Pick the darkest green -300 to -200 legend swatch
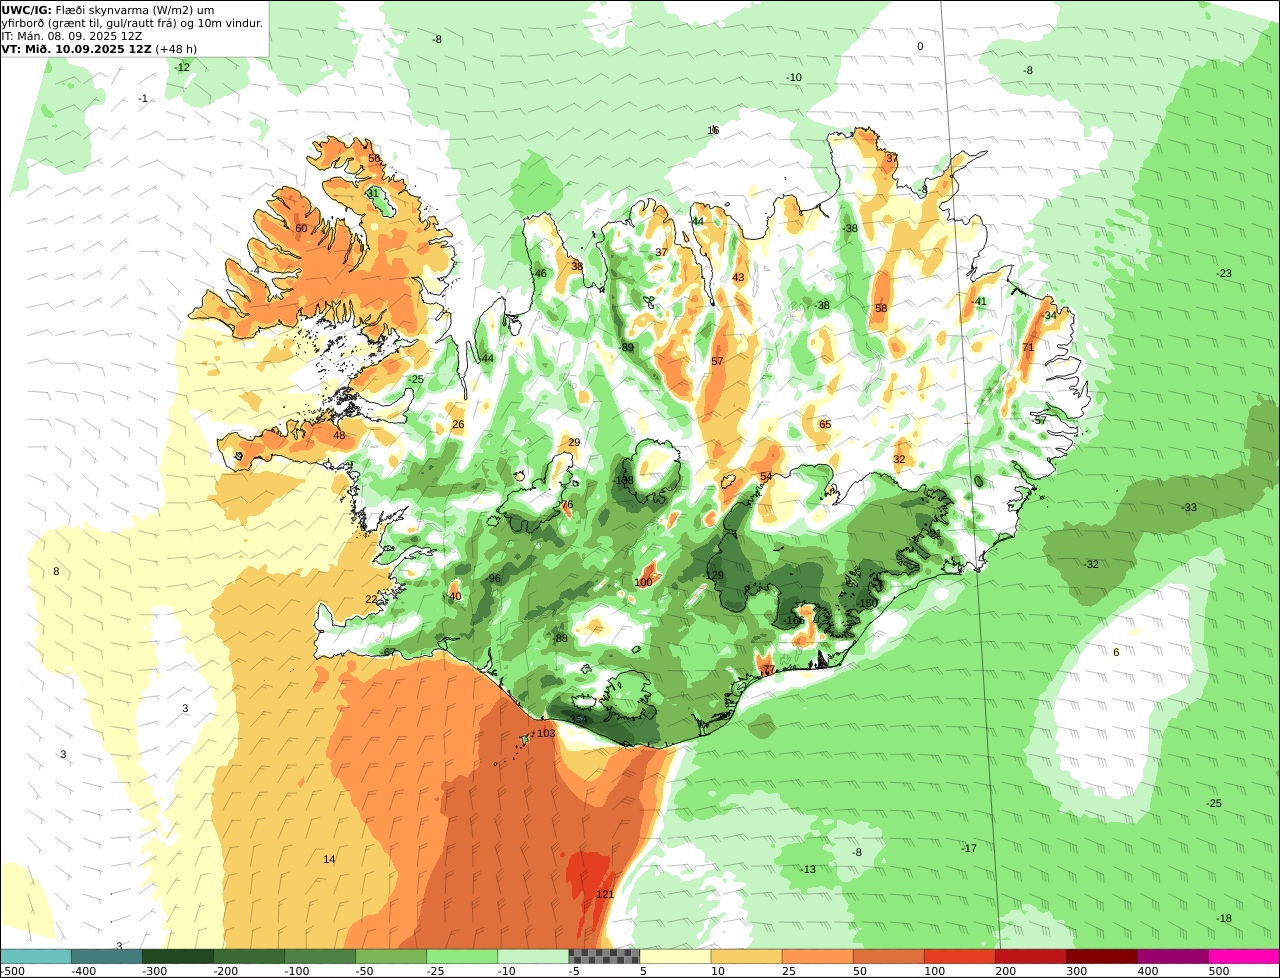This screenshot has height=978, width=1280. pyautogui.click(x=178, y=957)
